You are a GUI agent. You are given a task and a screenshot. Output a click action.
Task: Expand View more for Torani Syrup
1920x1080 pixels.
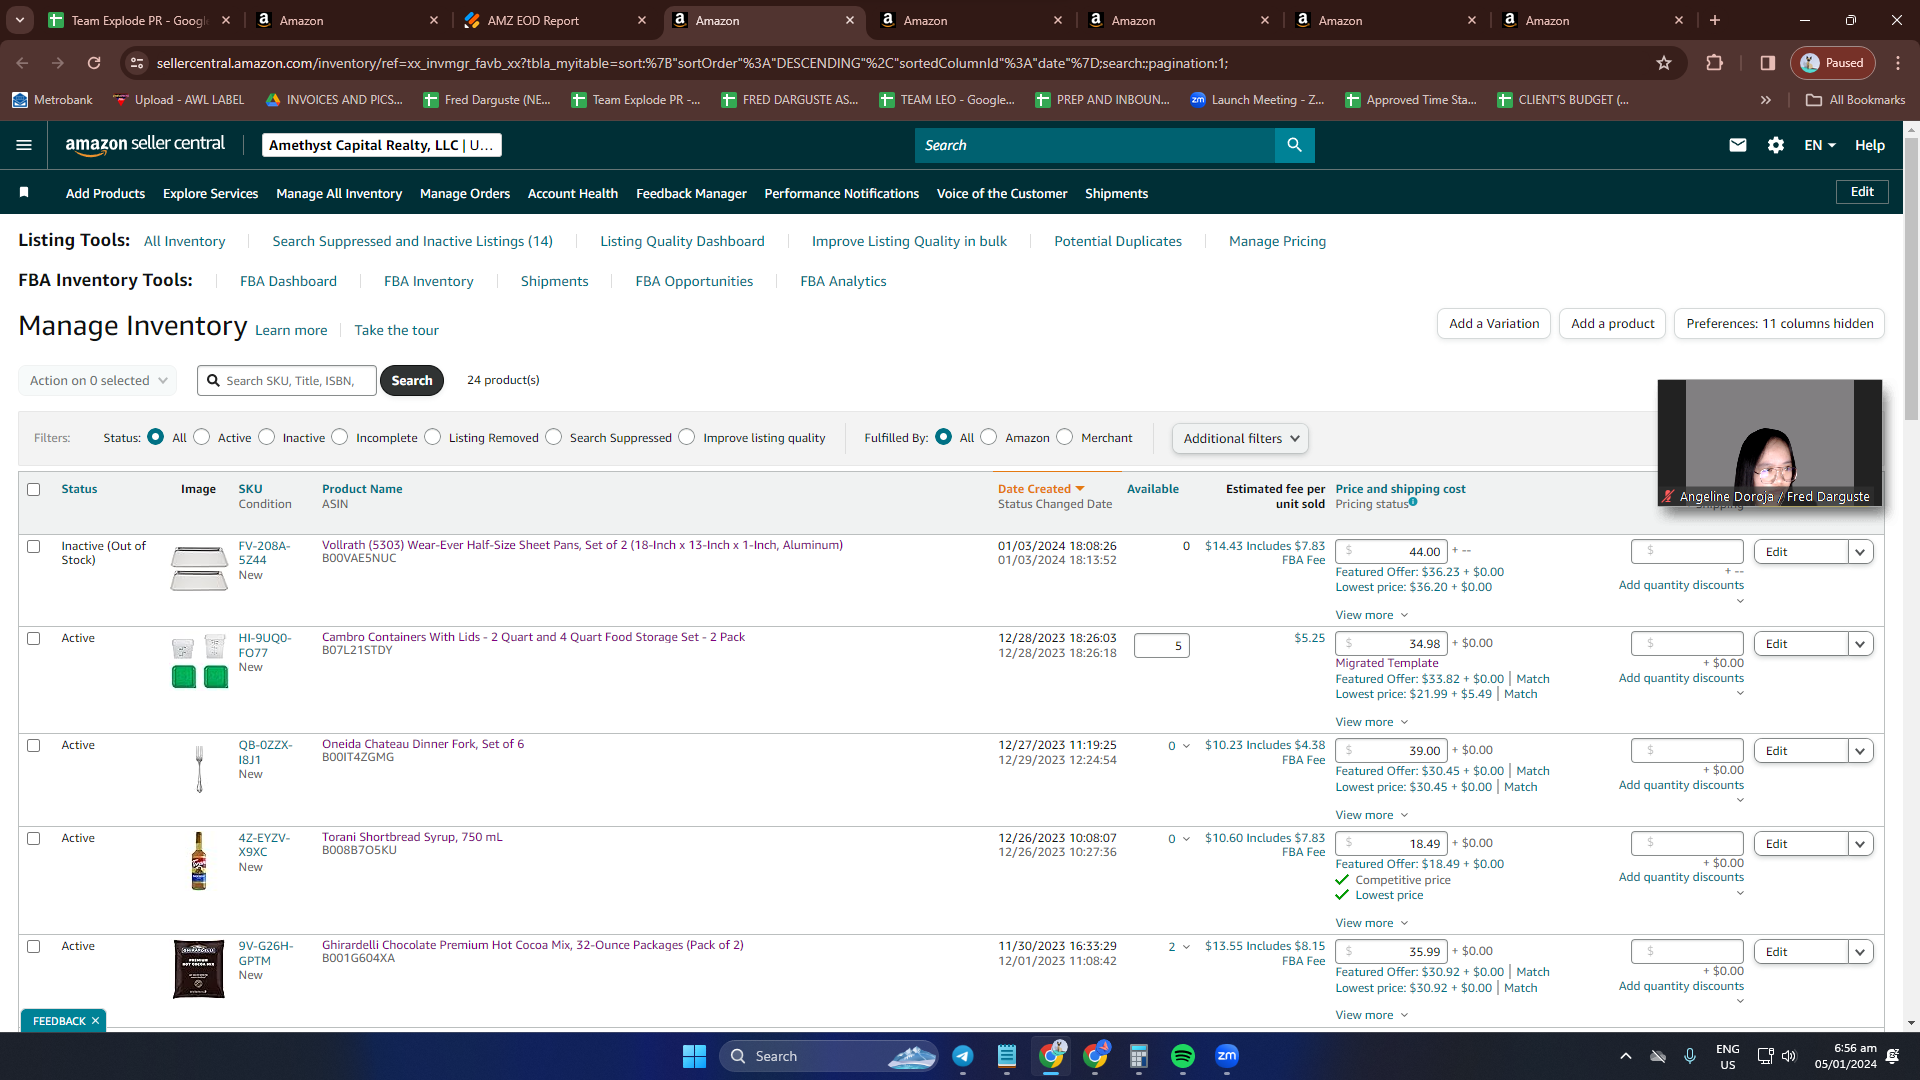1372,923
